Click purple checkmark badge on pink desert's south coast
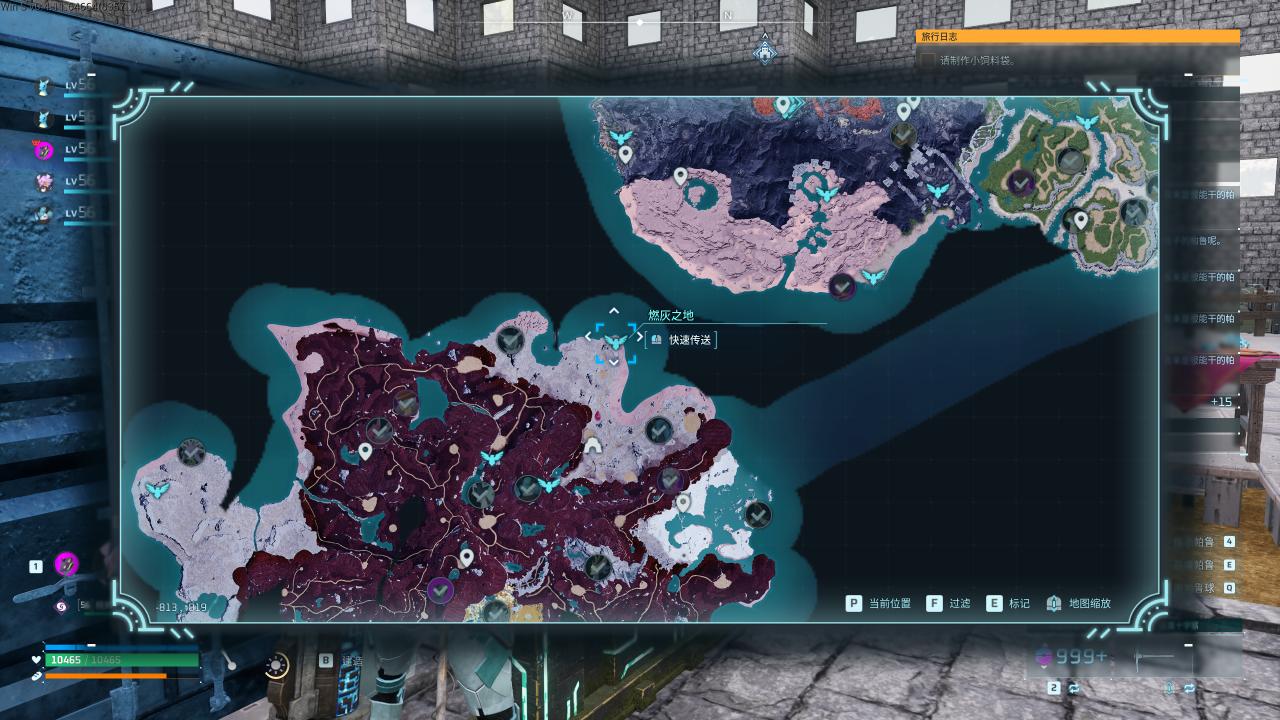 point(842,287)
